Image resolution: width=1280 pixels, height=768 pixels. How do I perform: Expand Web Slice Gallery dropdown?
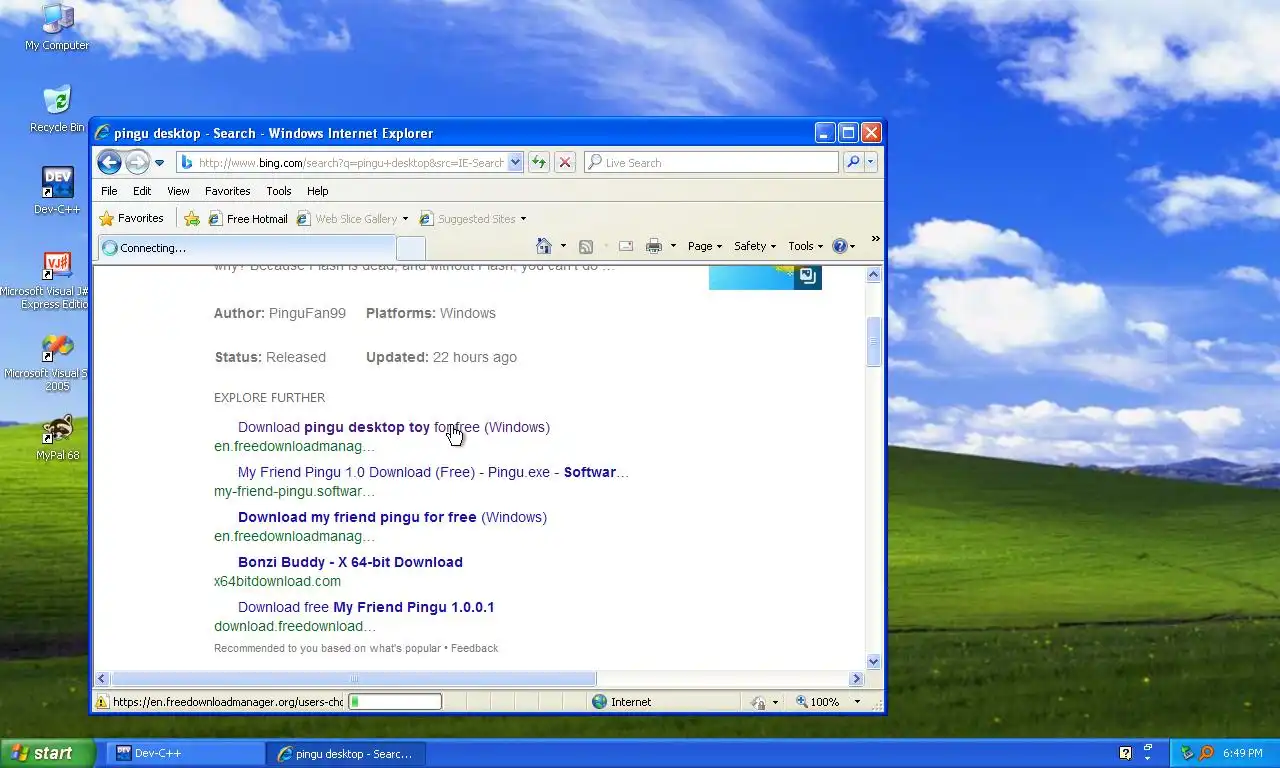point(405,219)
